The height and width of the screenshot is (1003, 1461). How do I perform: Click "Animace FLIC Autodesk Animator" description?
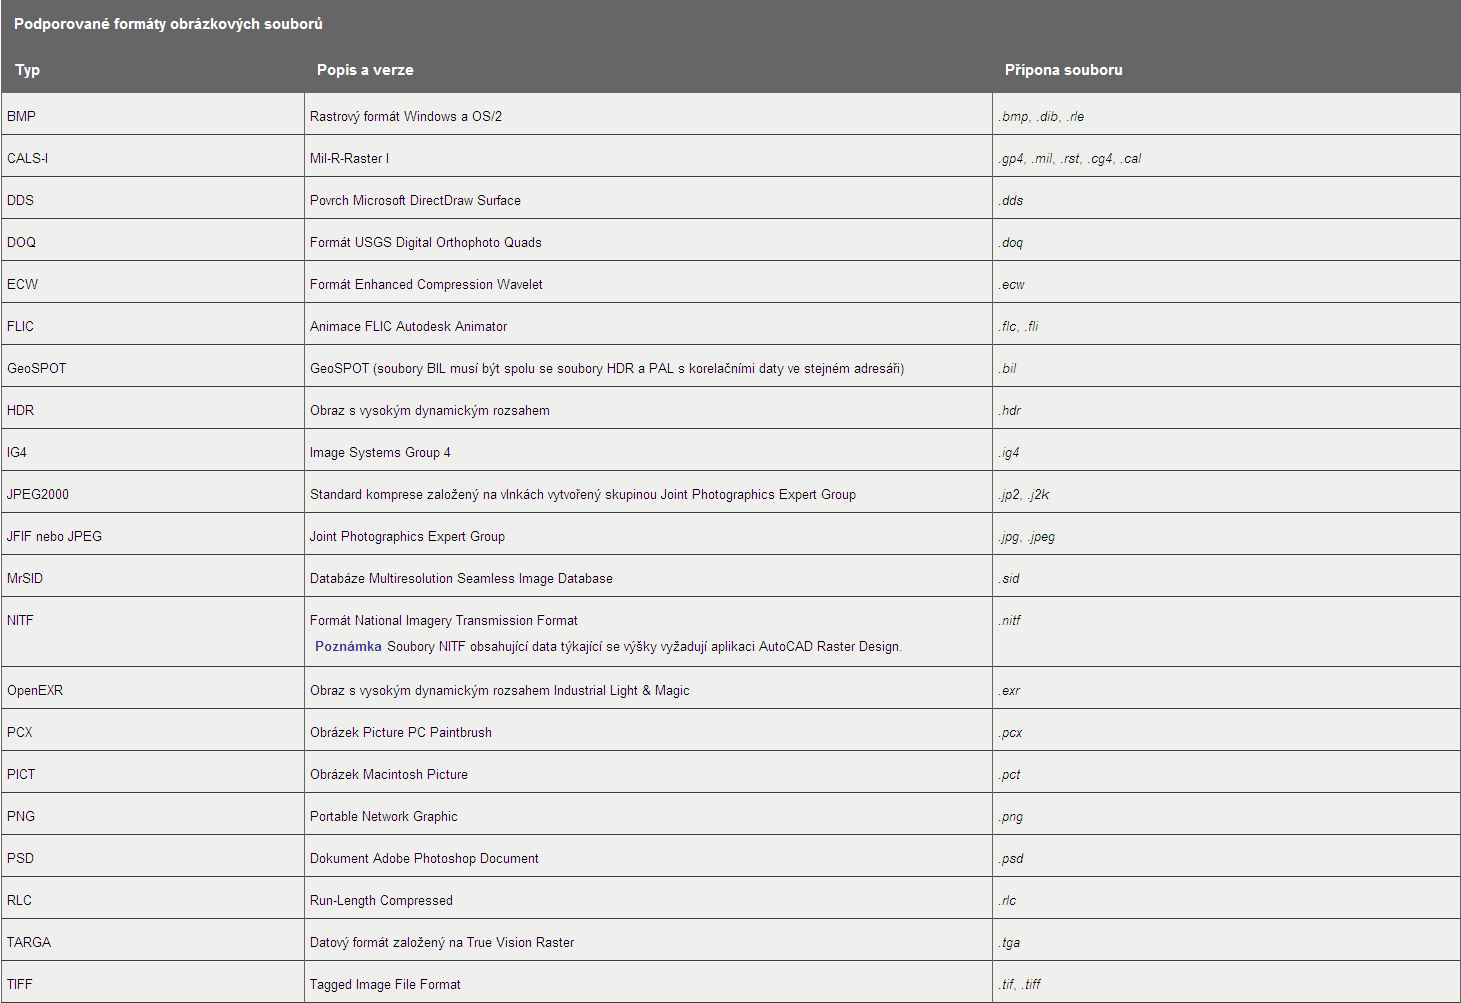click(x=408, y=326)
